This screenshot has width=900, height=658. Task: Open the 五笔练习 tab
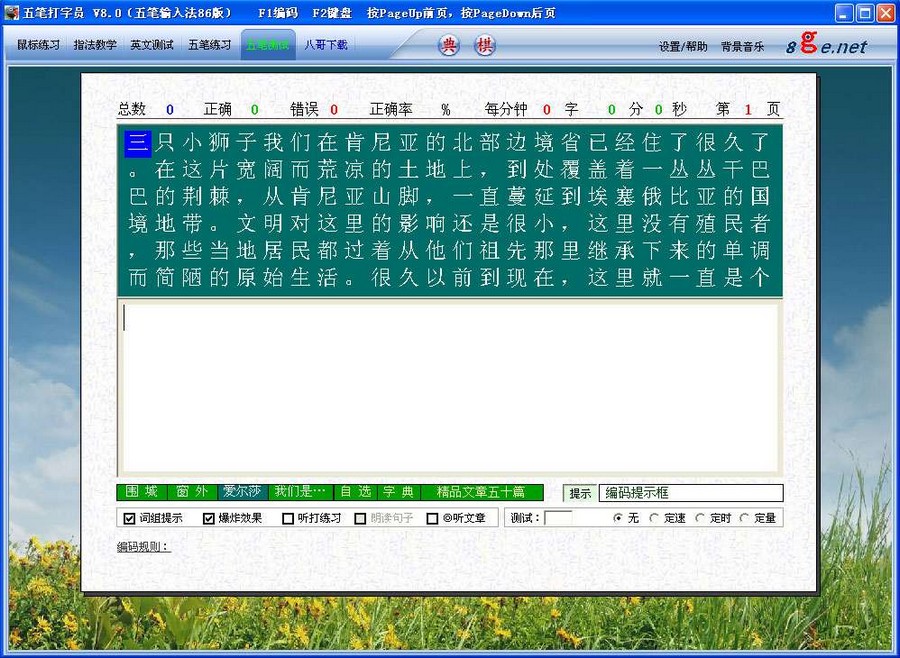coord(207,44)
